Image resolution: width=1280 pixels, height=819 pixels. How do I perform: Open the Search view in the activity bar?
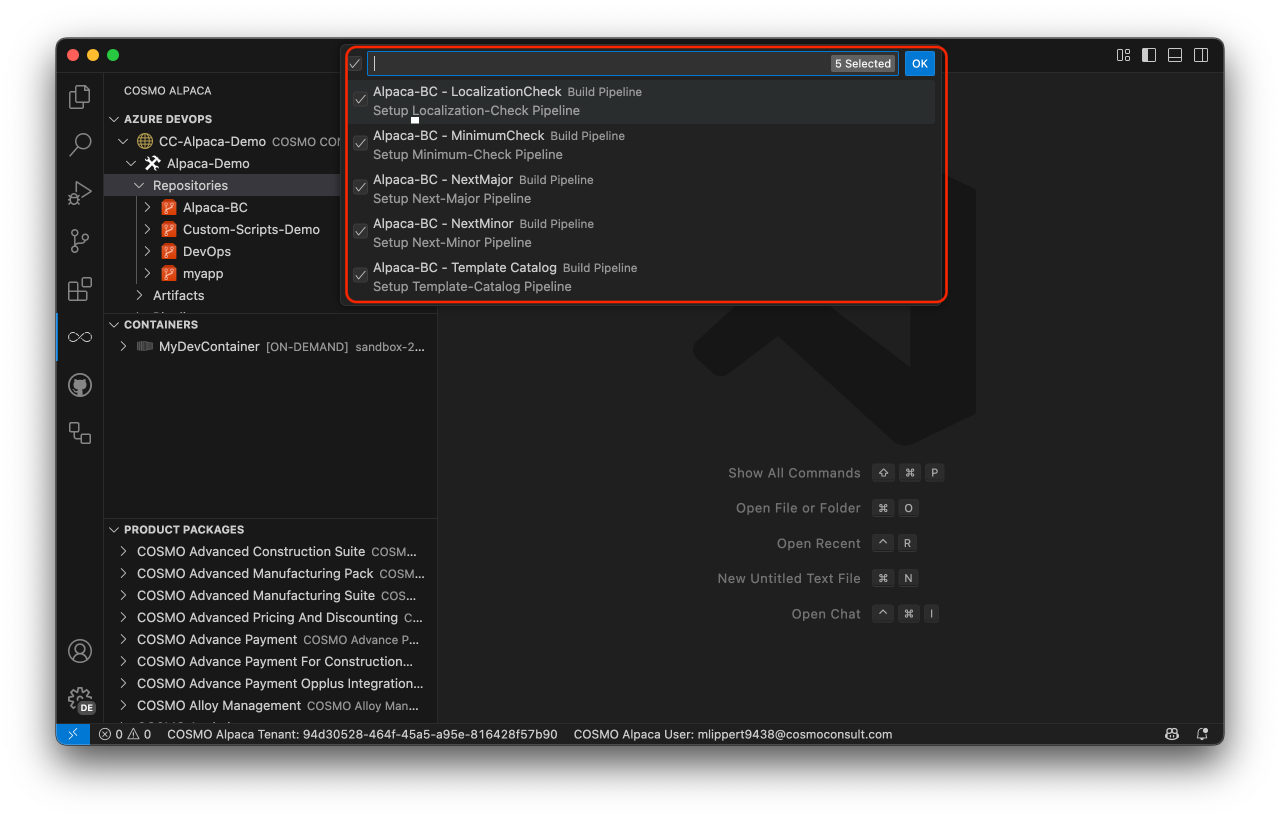coord(79,145)
